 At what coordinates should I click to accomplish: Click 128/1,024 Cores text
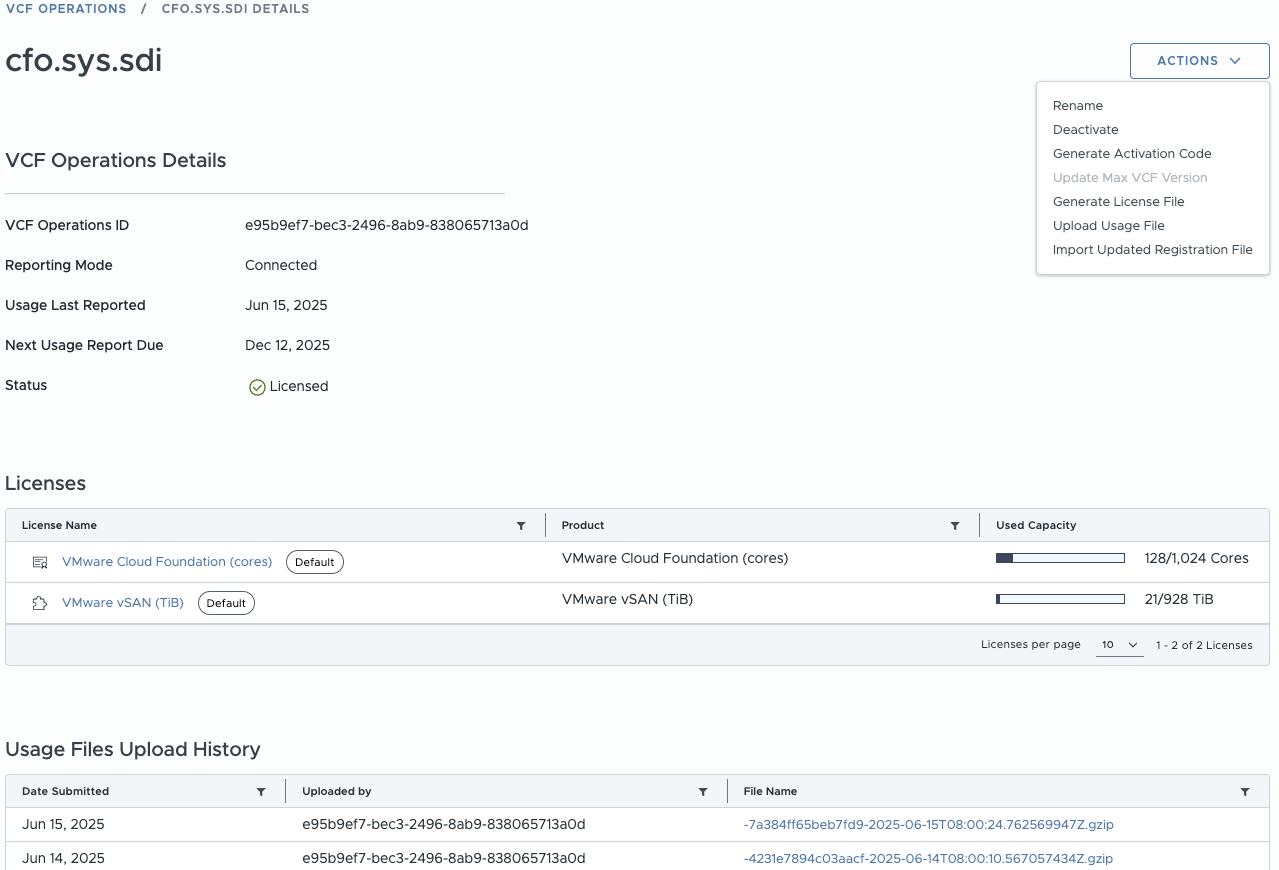coord(1196,558)
